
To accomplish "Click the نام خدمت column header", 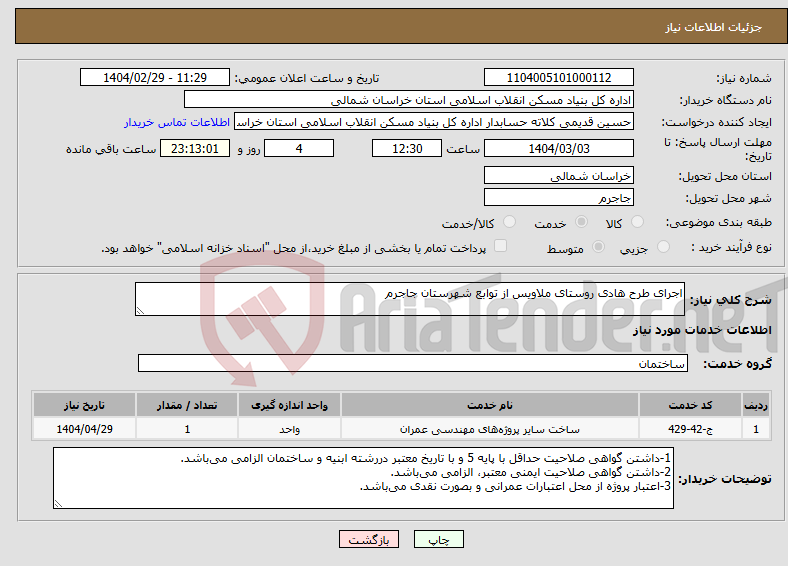I will (490, 405).
